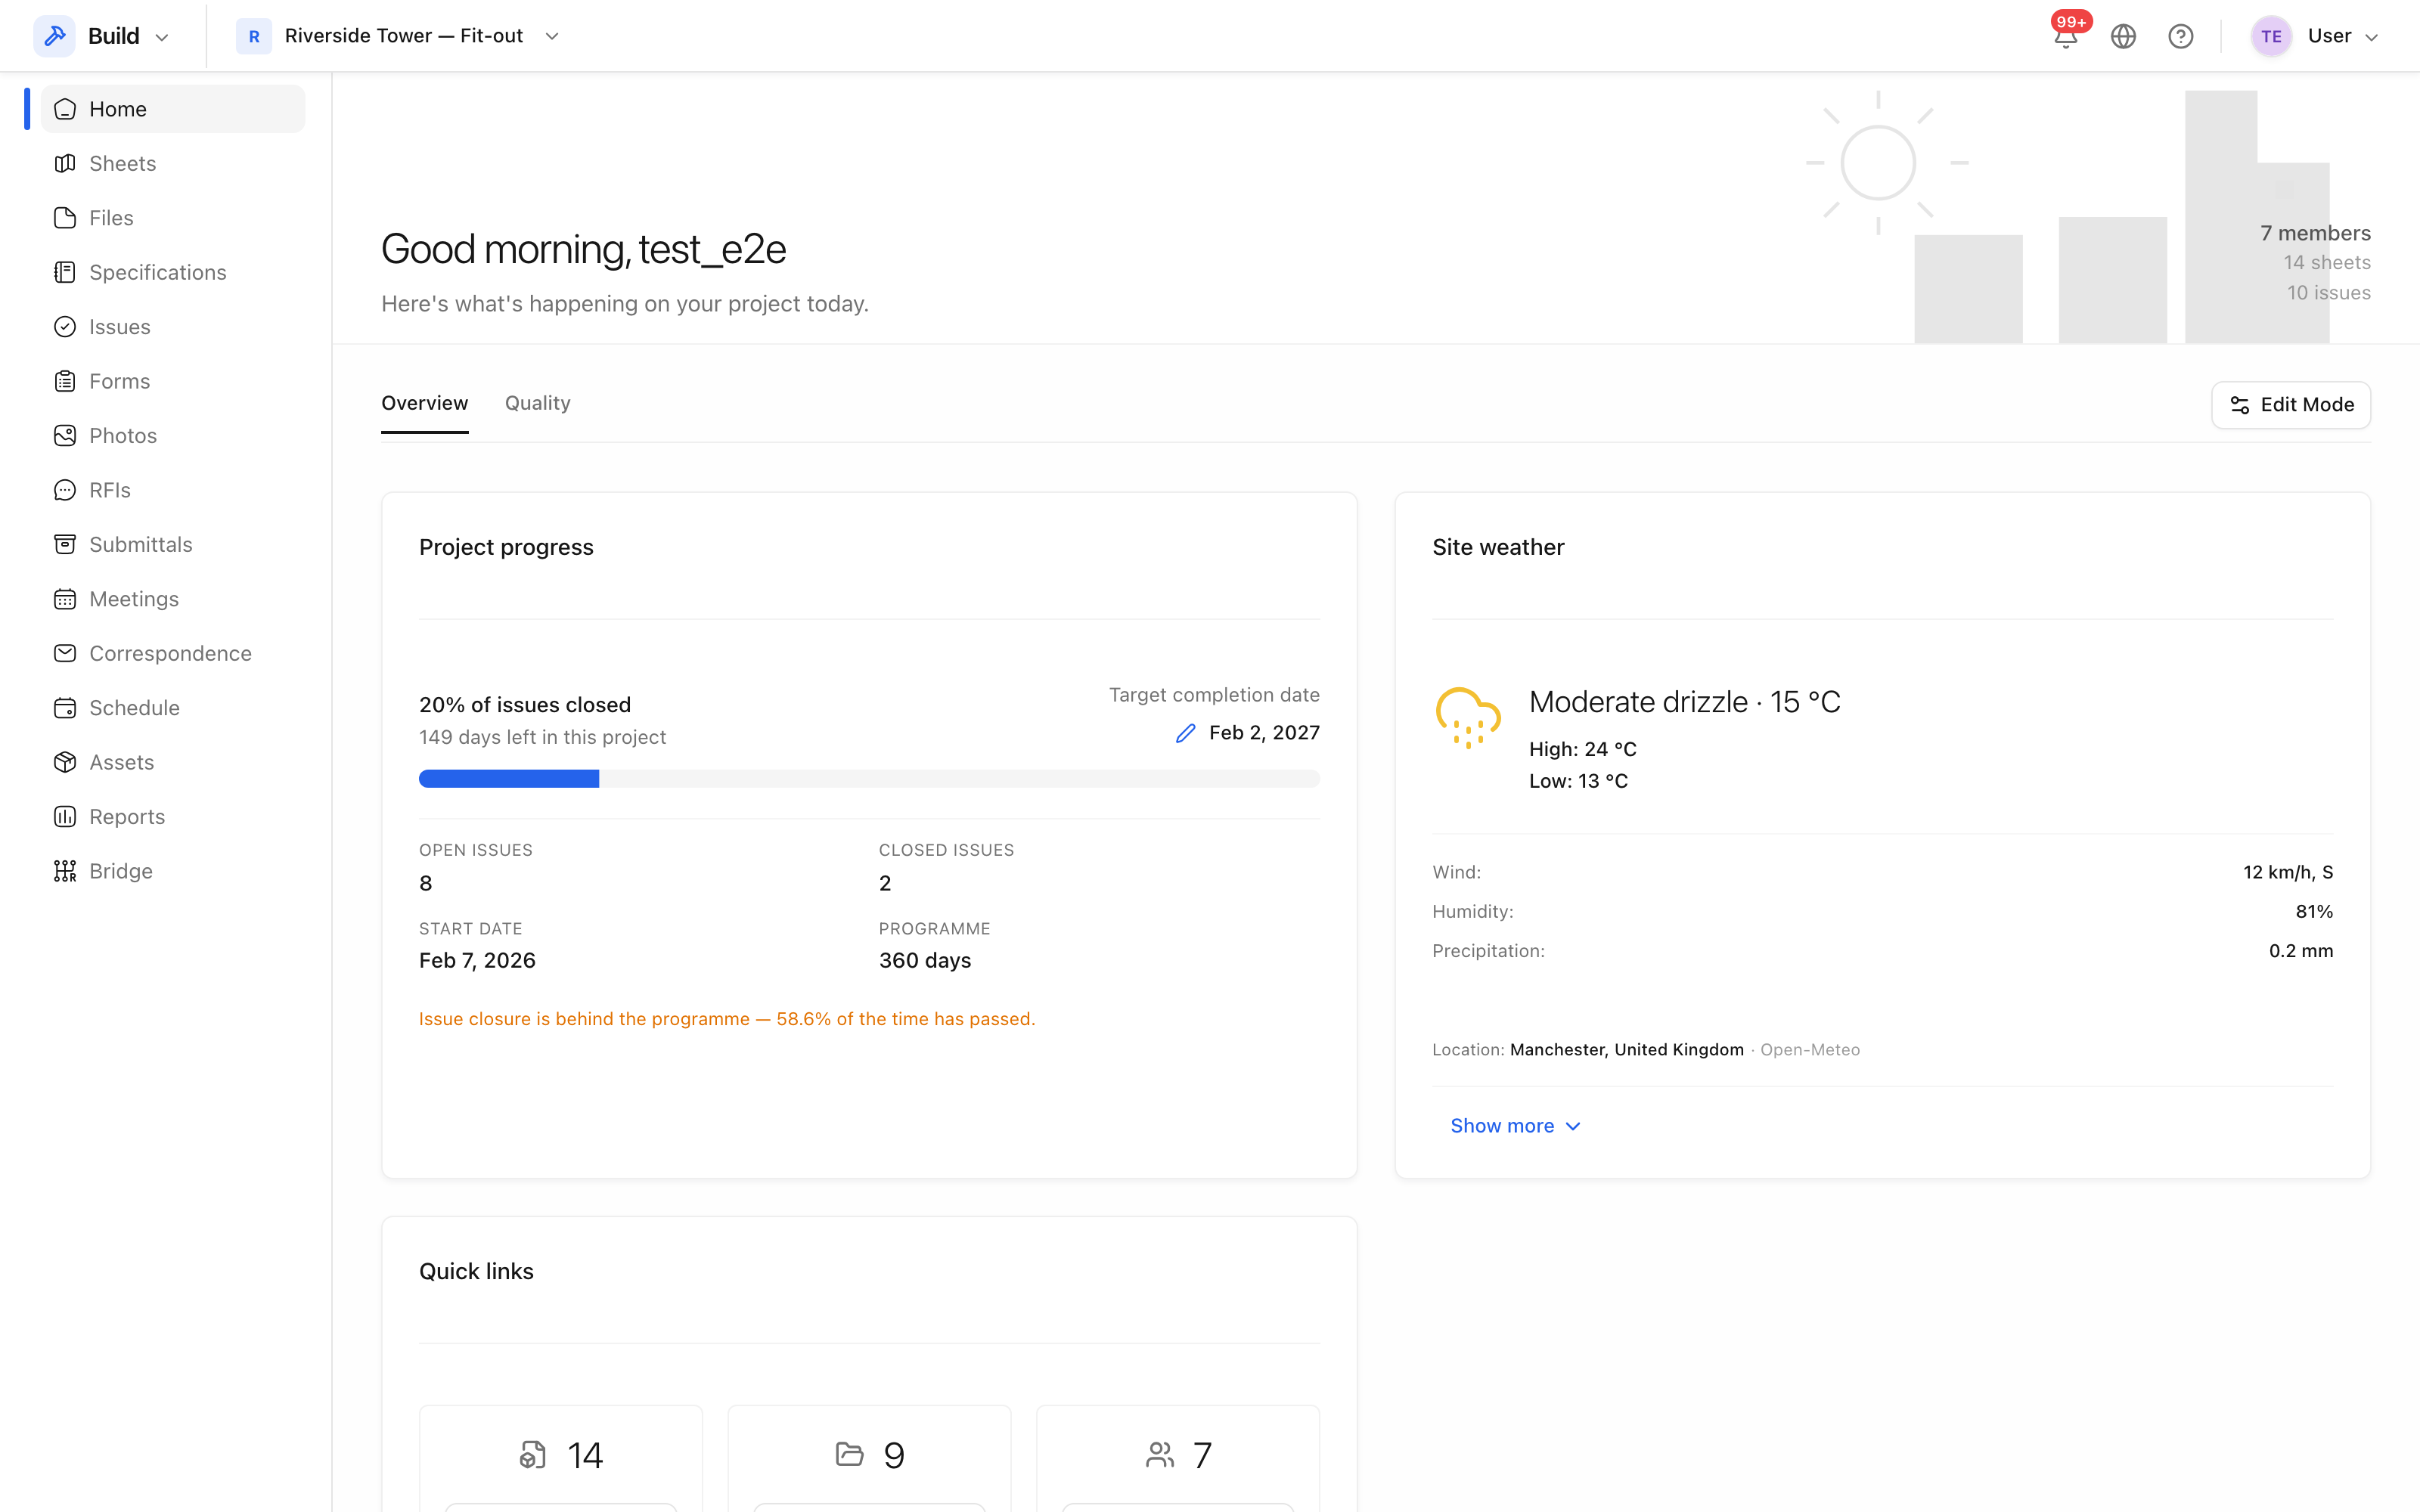This screenshot has height=1512, width=2420.
Task: Click the RFIs chat bubble icon
Action: pos(65,490)
